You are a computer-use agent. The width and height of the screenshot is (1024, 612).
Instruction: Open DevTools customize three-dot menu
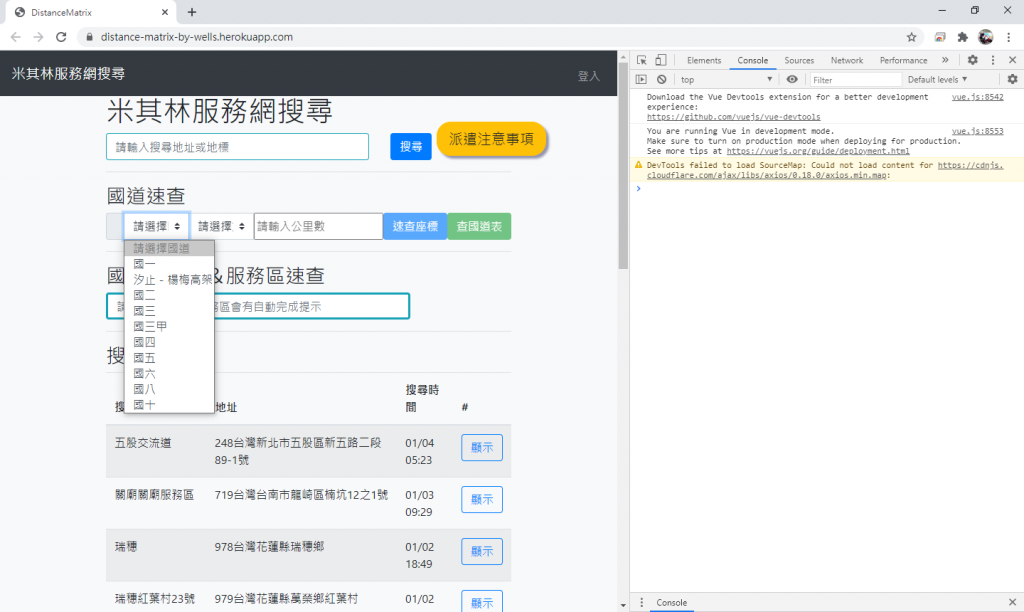(993, 60)
